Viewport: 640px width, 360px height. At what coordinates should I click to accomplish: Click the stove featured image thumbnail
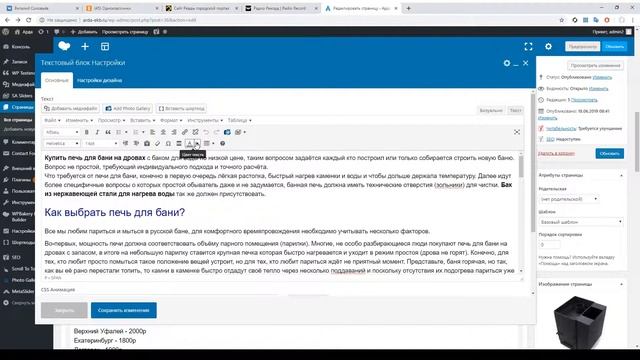(x=580, y=322)
